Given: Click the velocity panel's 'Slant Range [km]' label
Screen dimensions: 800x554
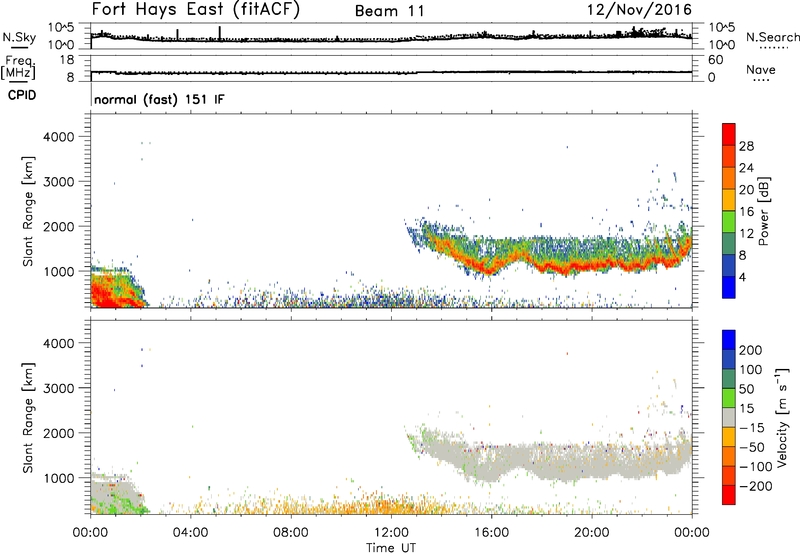Looking at the screenshot, I should (28, 418).
